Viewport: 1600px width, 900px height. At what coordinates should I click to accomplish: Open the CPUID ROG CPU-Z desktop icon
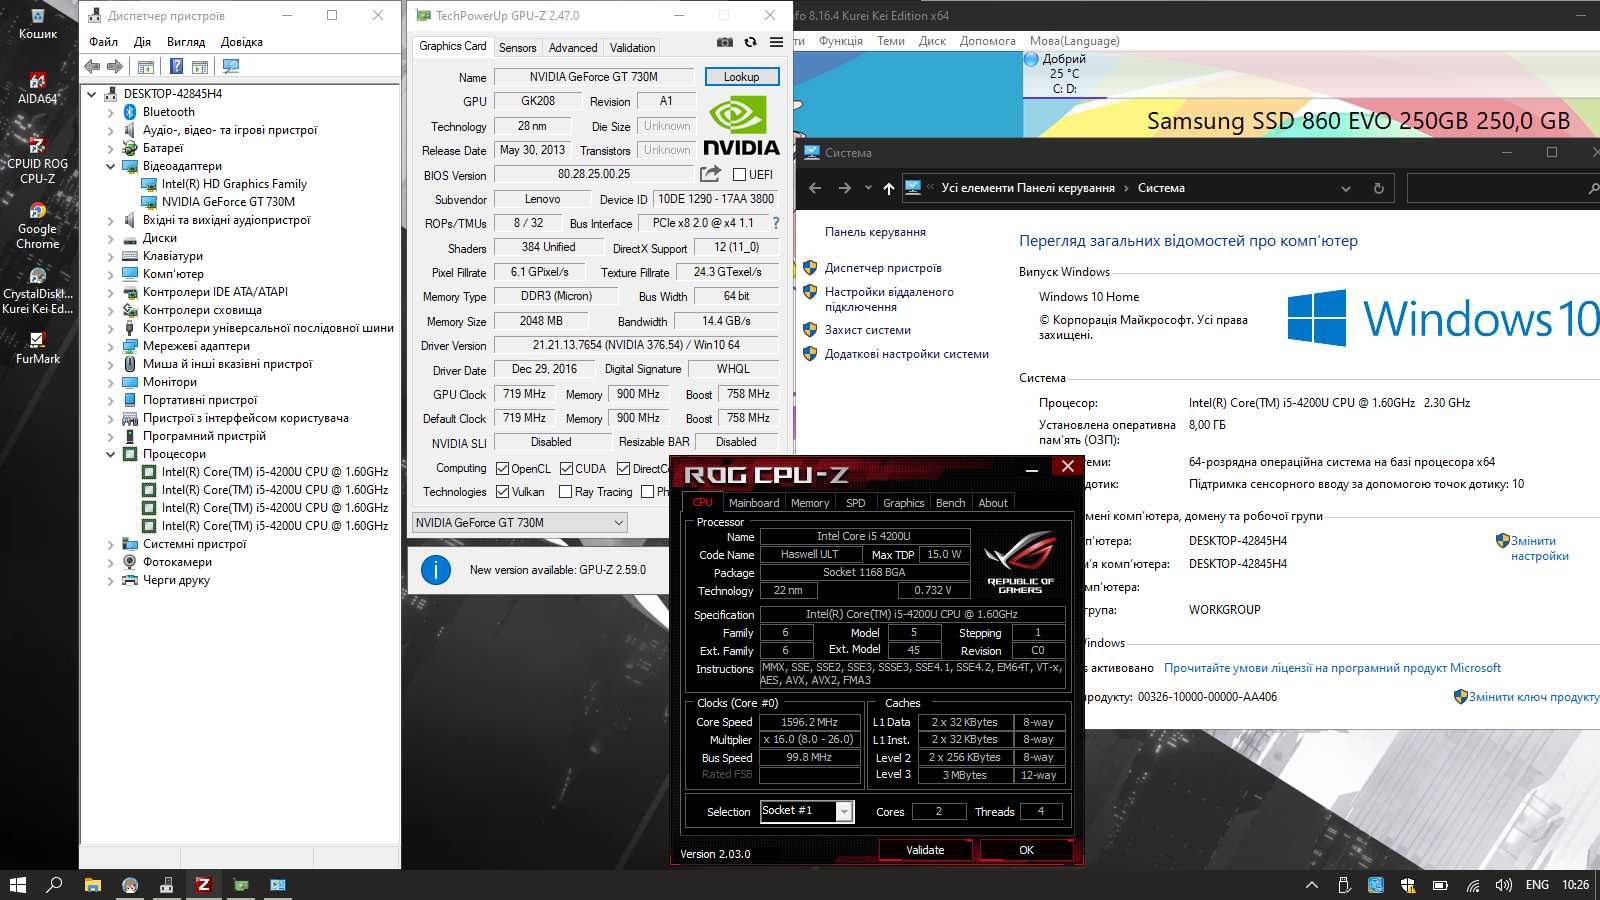coord(37,160)
